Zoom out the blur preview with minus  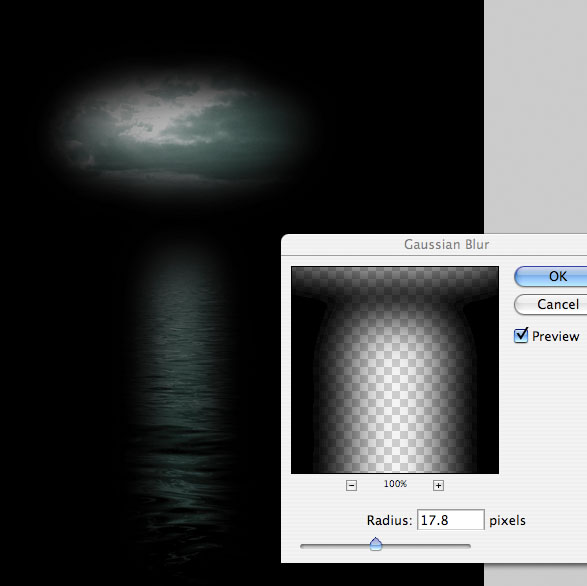(x=351, y=486)
